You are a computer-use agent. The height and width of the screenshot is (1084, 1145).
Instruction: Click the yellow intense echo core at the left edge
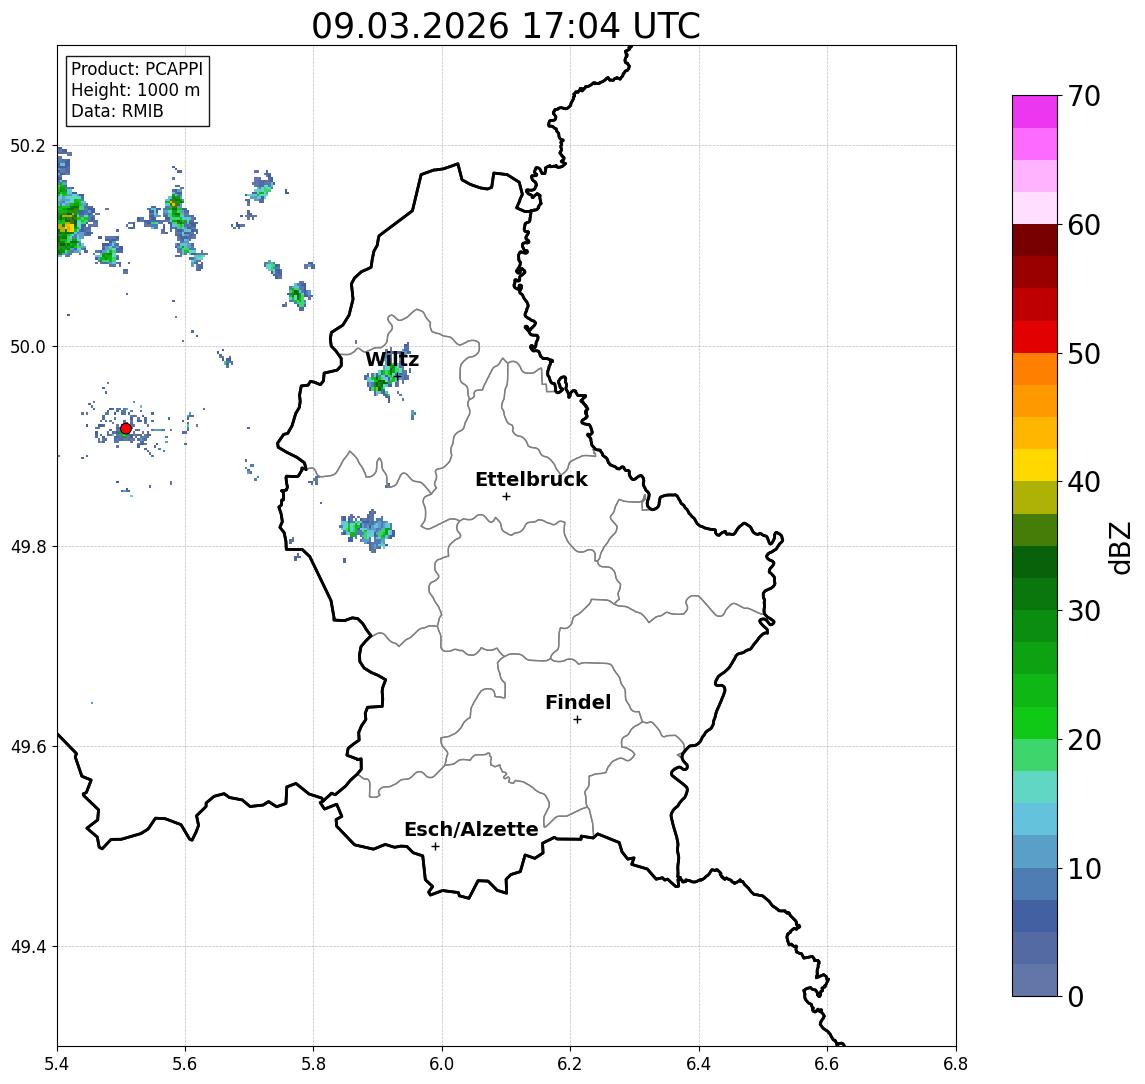point(66,227)
